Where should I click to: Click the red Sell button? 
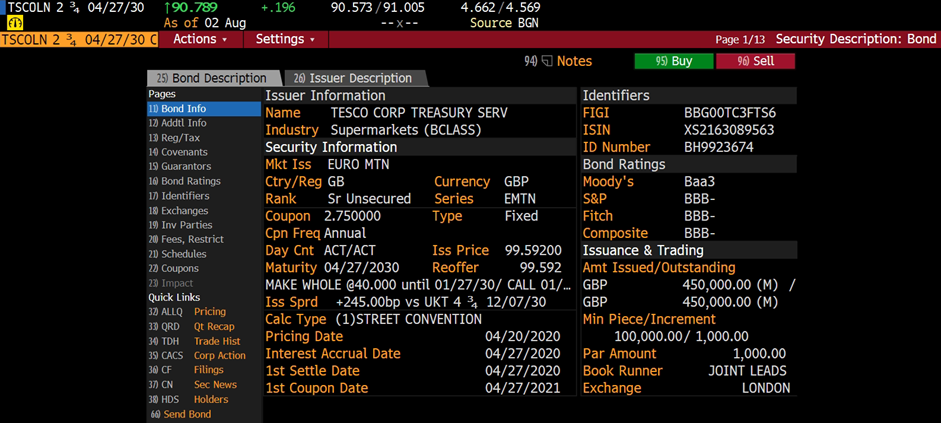point(756,61)
